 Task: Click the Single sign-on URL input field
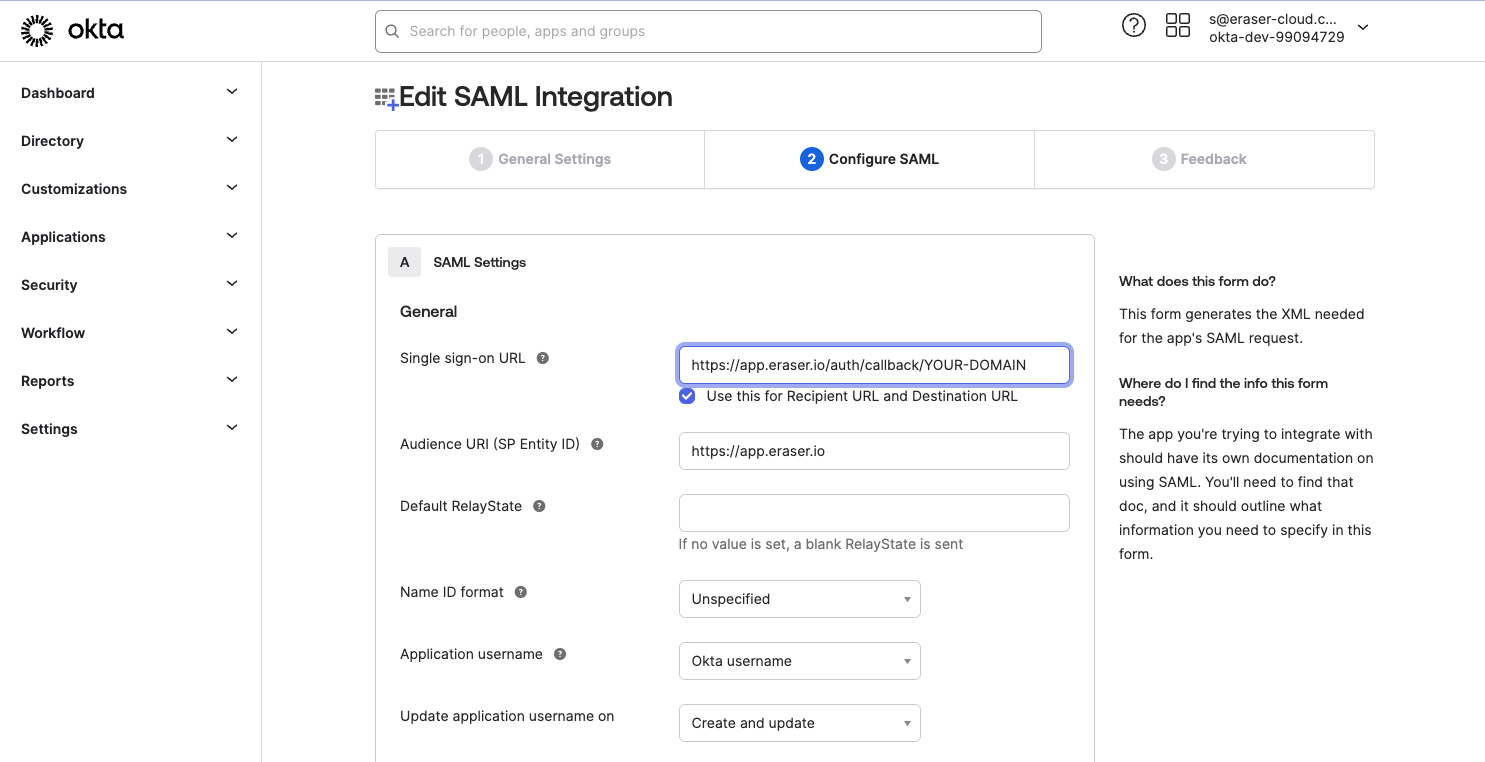coord(874,365)
